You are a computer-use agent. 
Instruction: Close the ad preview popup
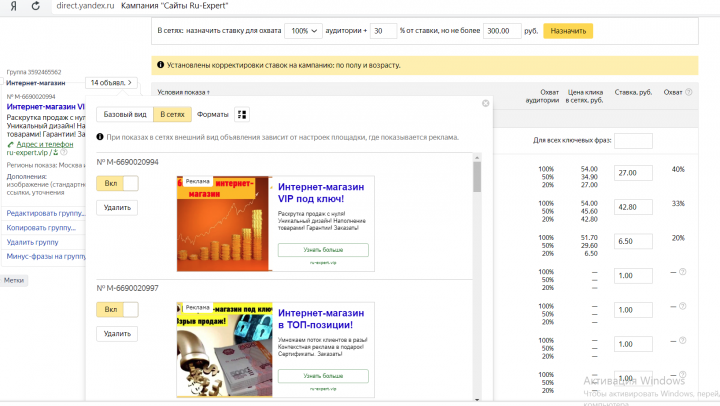tap(485, 103)
